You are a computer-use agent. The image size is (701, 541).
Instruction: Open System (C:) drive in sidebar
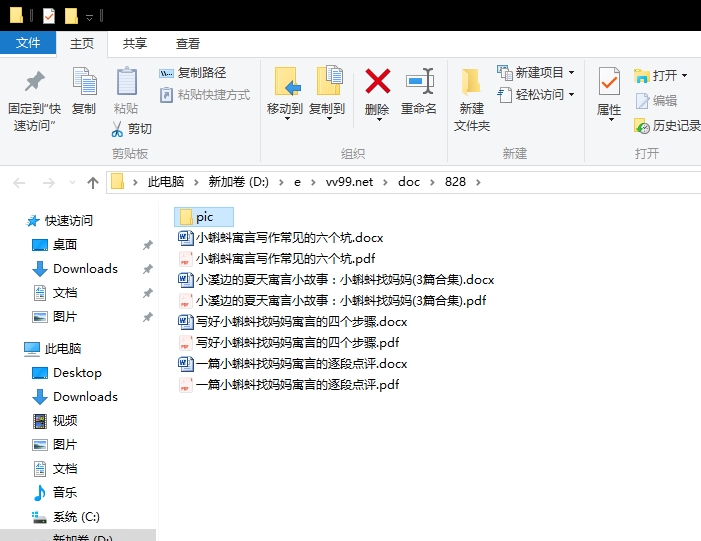coord(66,517)
